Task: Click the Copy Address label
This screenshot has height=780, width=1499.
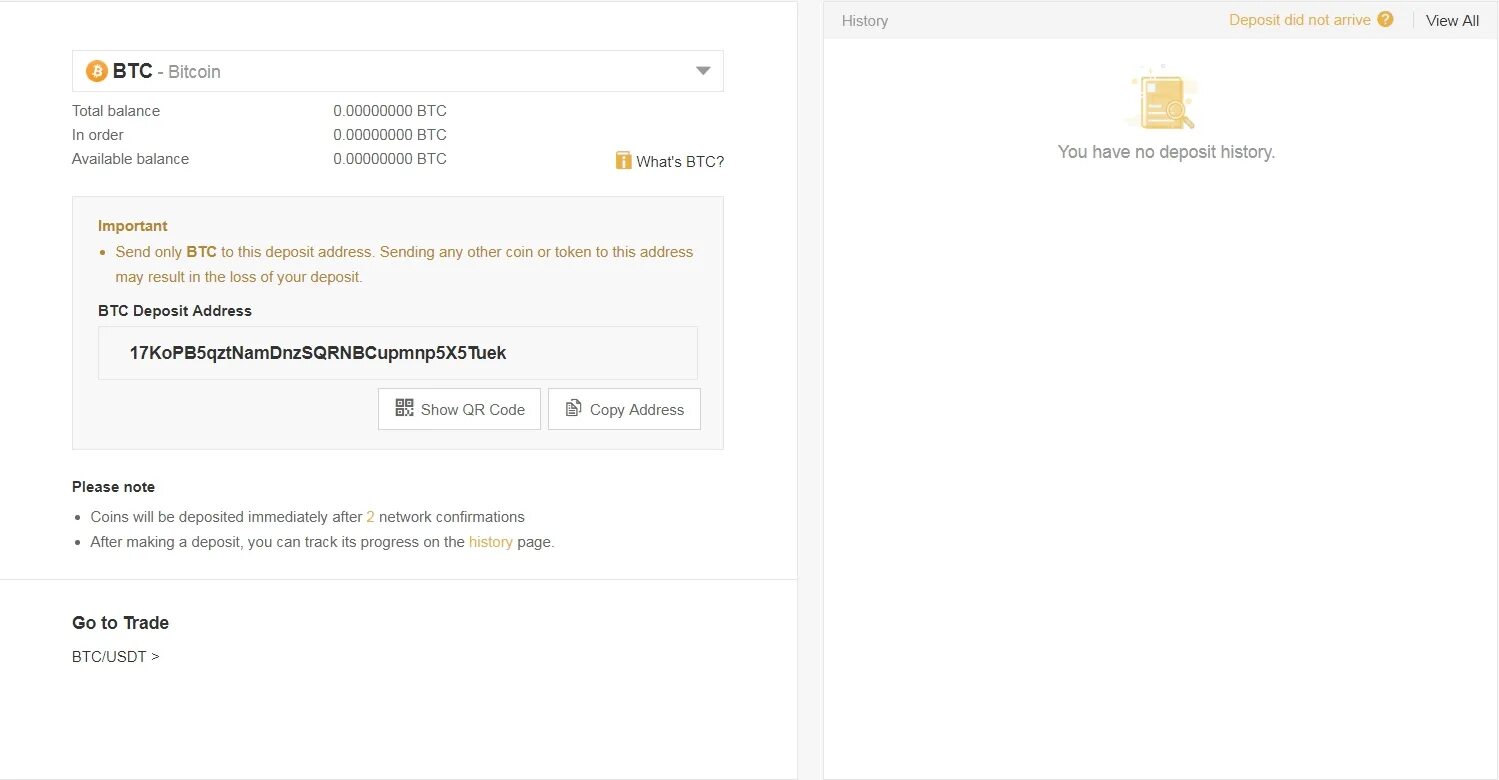Action: (x=637, y=410)
